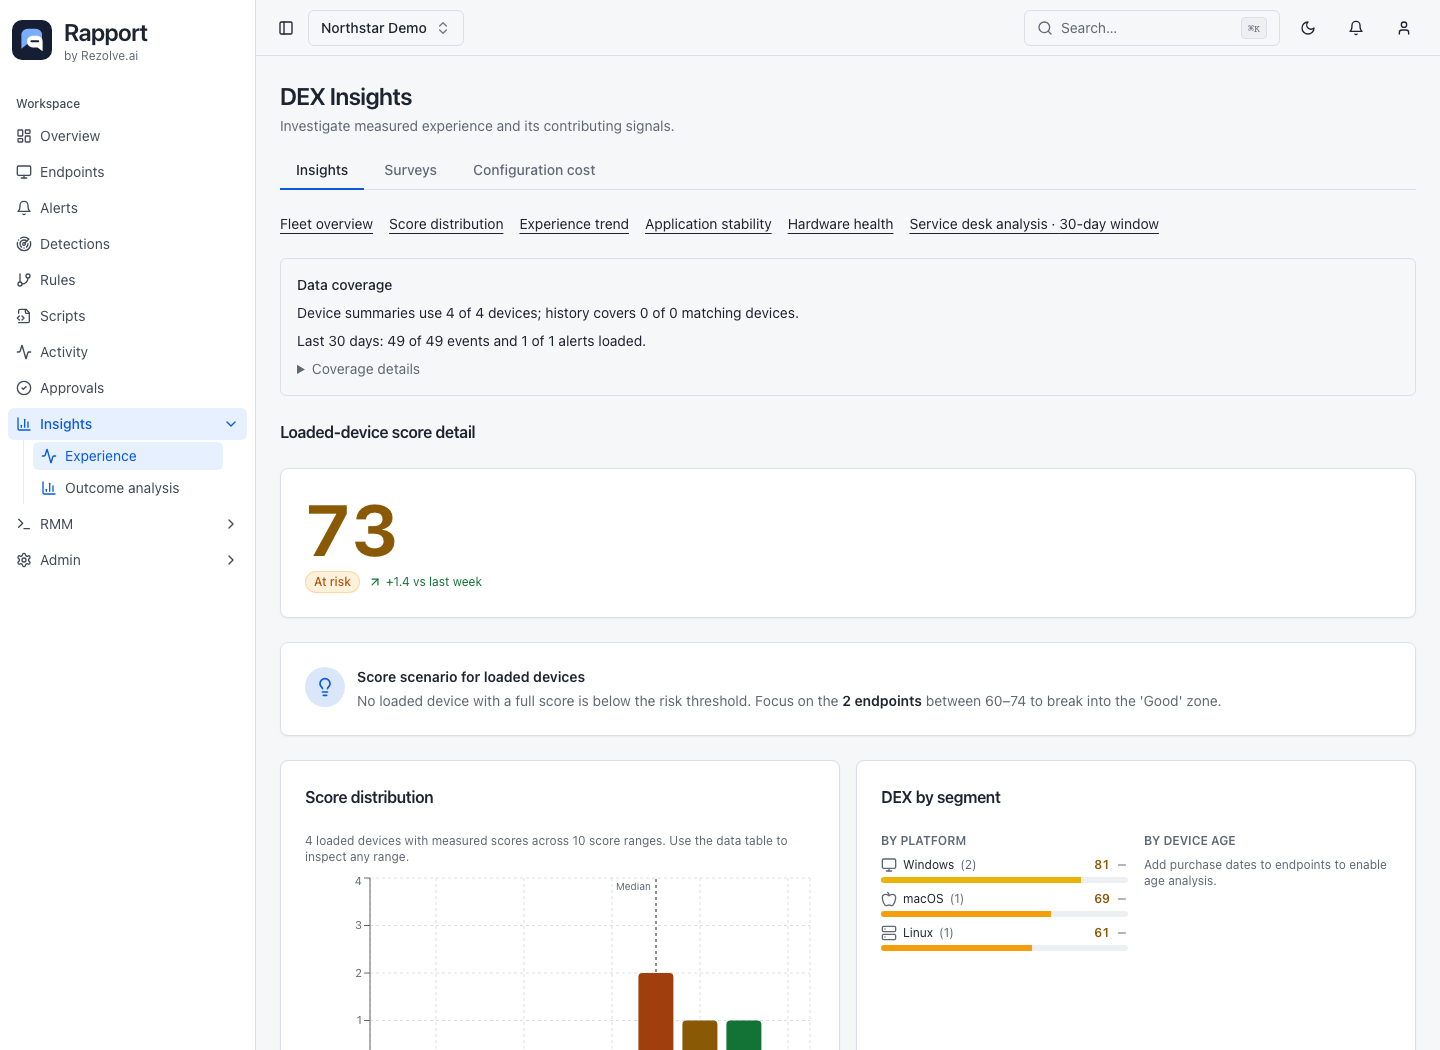
Task: Select Experience submenu item
Action: pos(128,456)
